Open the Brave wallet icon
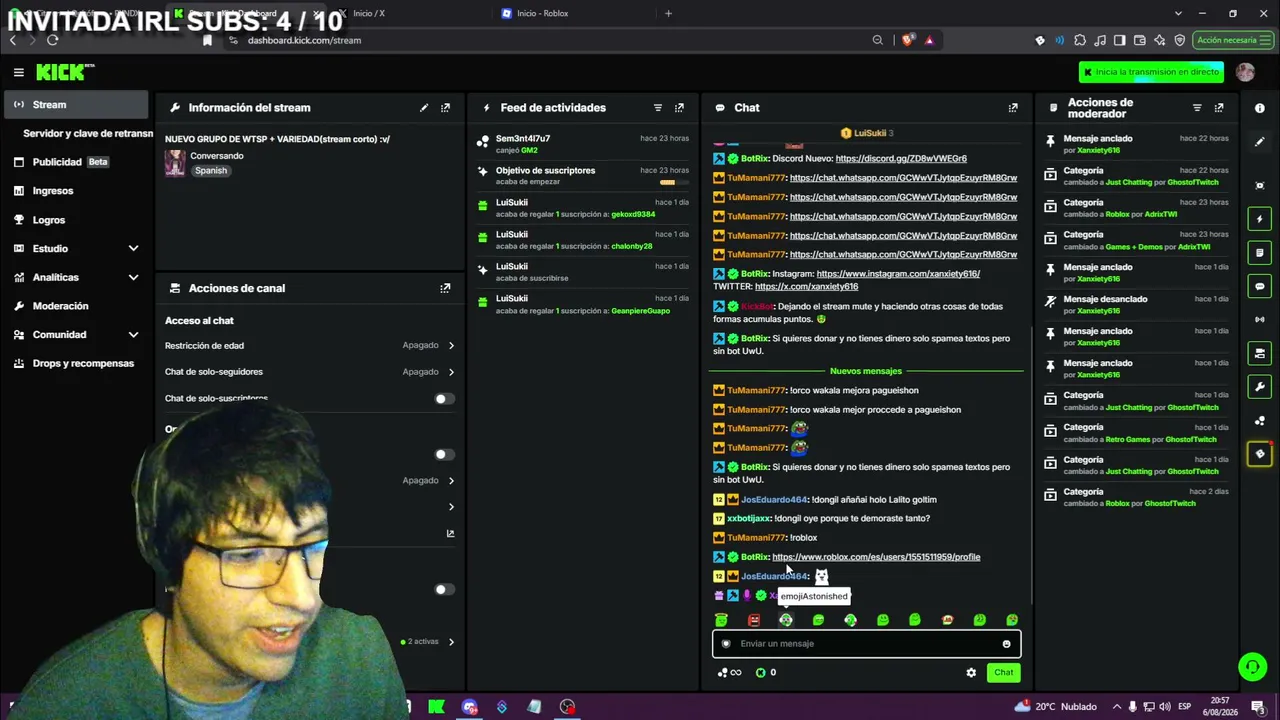 (x=1140, y=40)
